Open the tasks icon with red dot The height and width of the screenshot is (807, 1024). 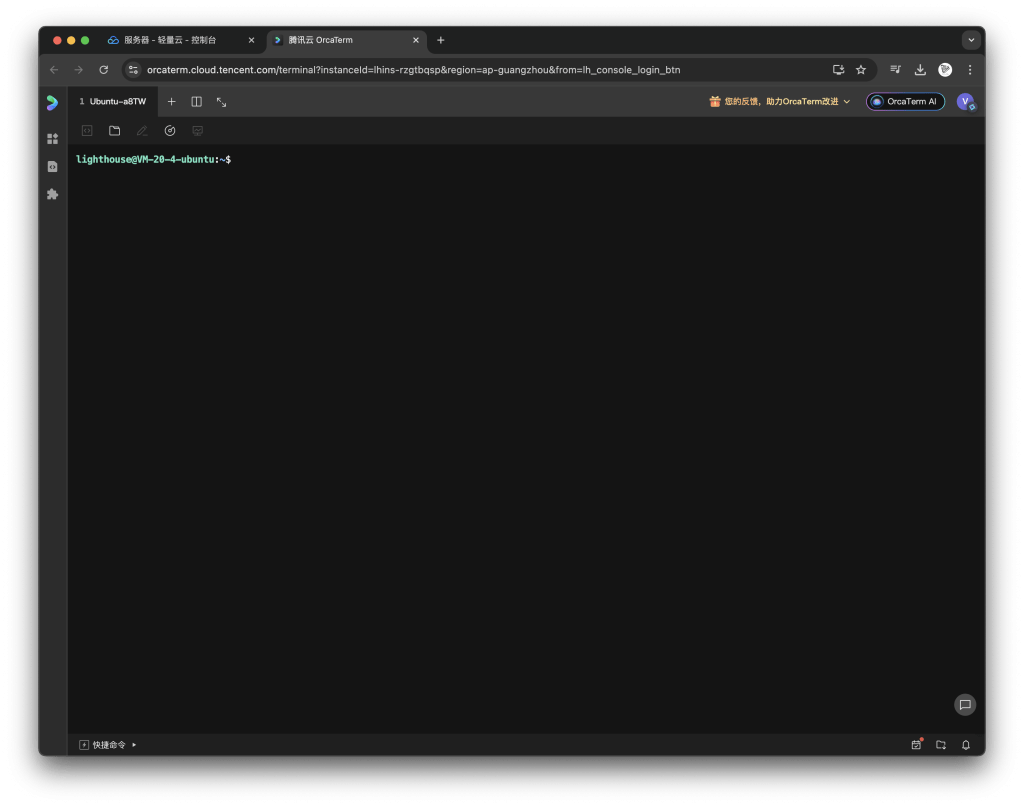point(916,745)
